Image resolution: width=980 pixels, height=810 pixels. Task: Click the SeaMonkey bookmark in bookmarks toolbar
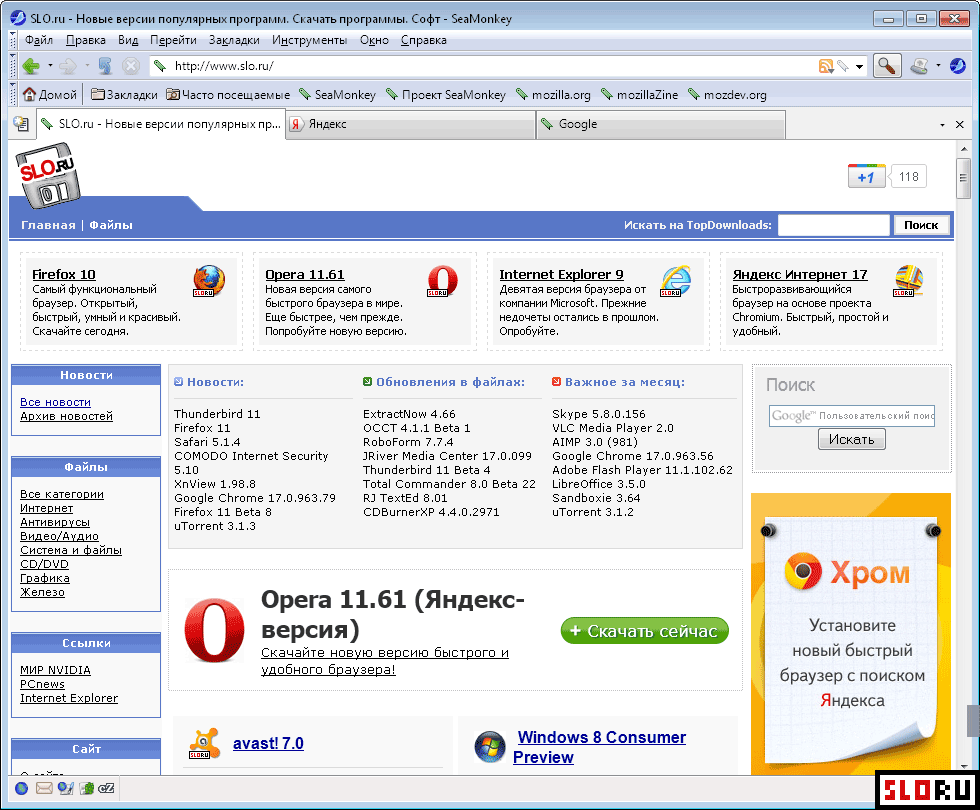click(338, 94)
